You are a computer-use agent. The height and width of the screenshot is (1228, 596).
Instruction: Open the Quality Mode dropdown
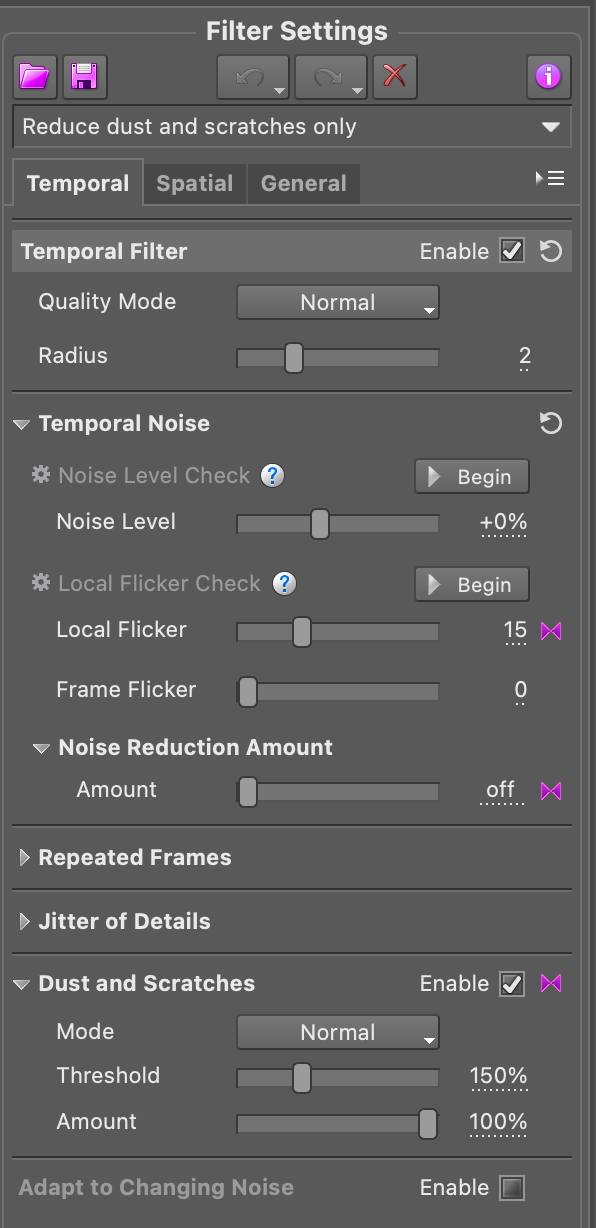pos(338,302)
